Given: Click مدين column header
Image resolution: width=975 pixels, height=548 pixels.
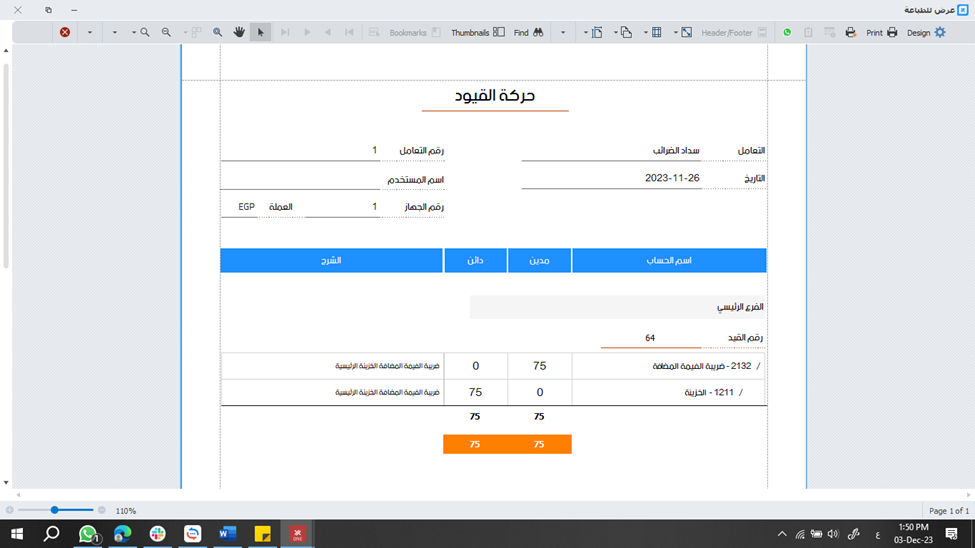Looking at the screenshot, I should [x=539, y=261].
